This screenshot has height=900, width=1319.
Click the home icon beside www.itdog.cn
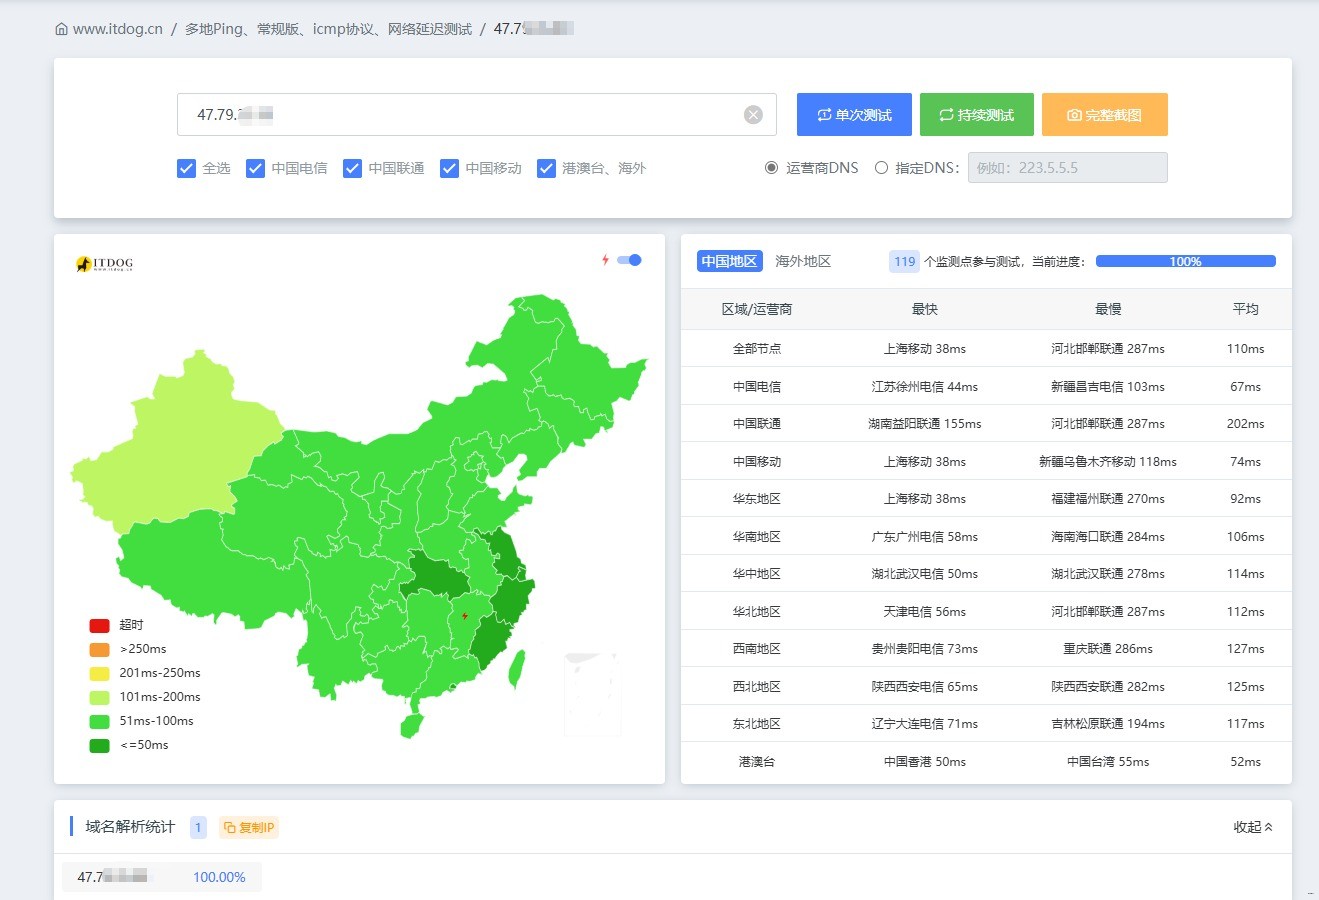pos(62,29)
